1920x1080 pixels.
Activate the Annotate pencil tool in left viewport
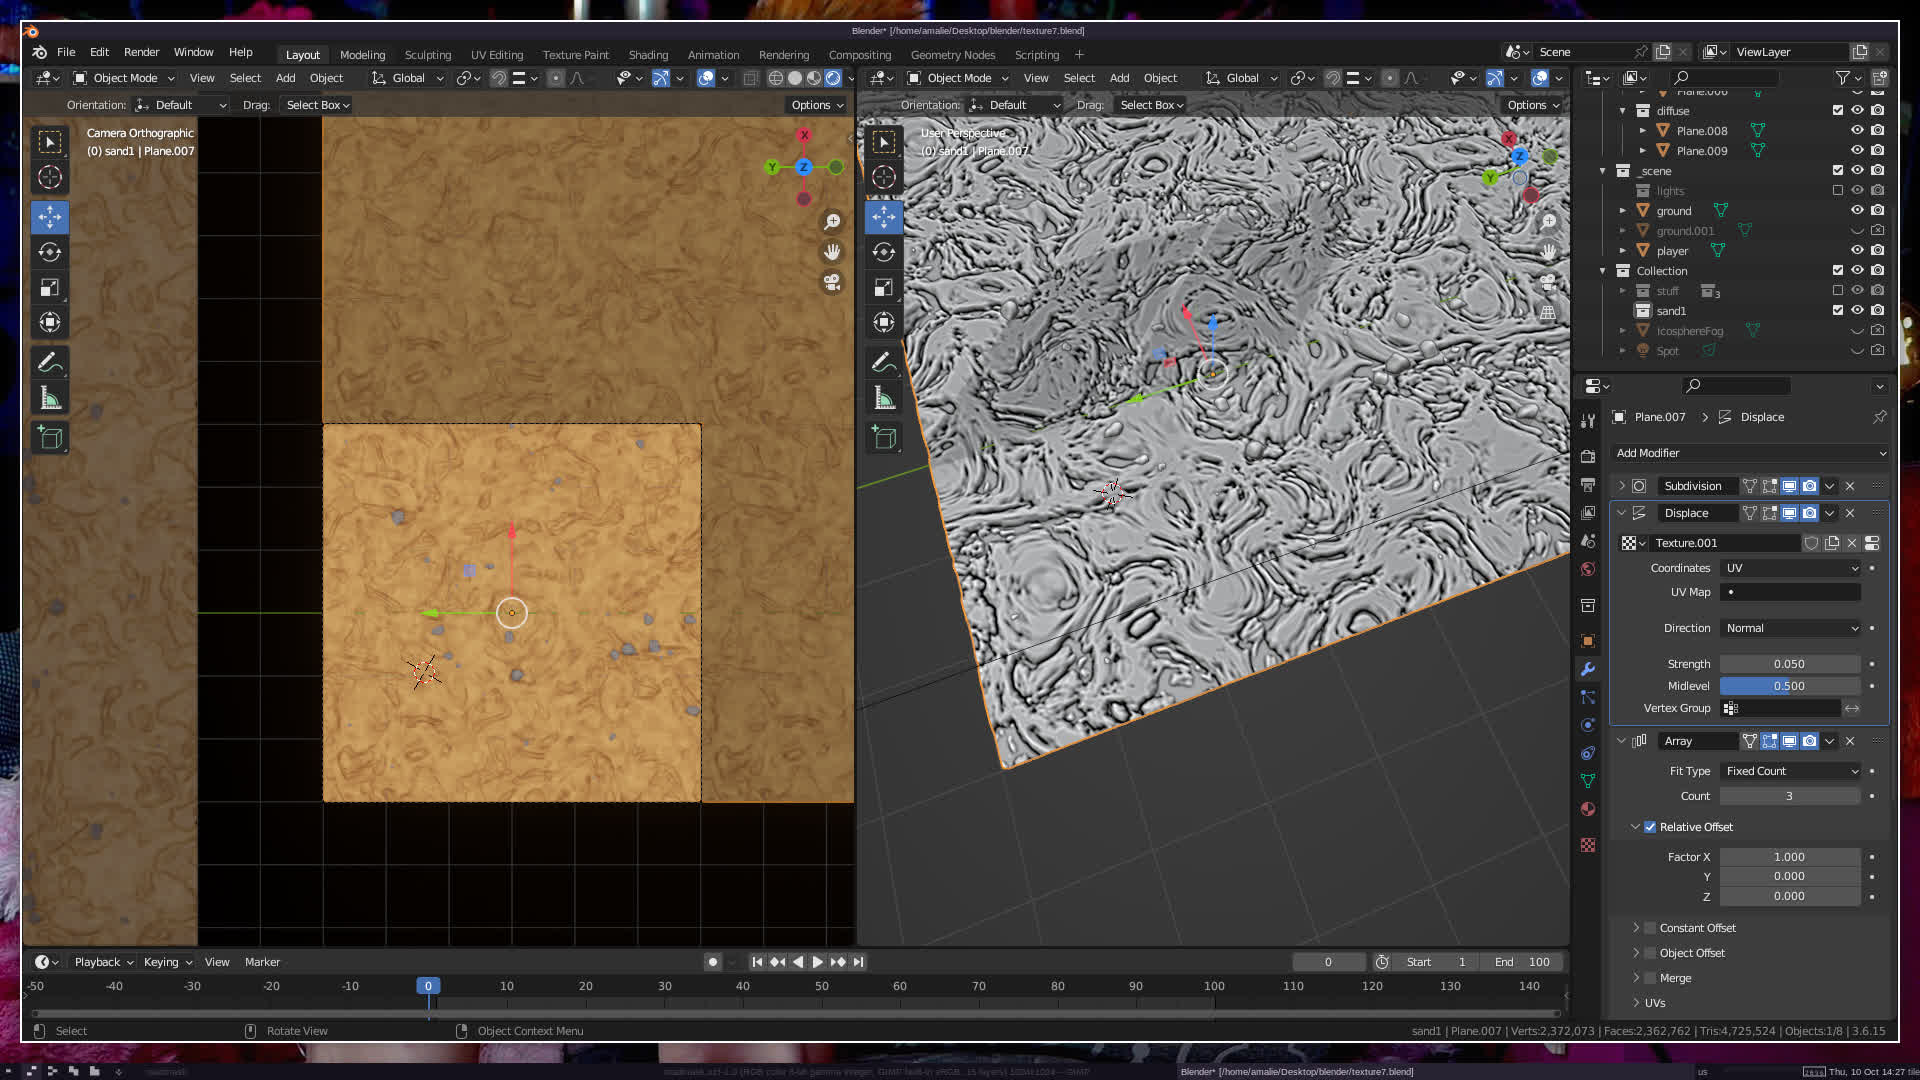point(50,362)
